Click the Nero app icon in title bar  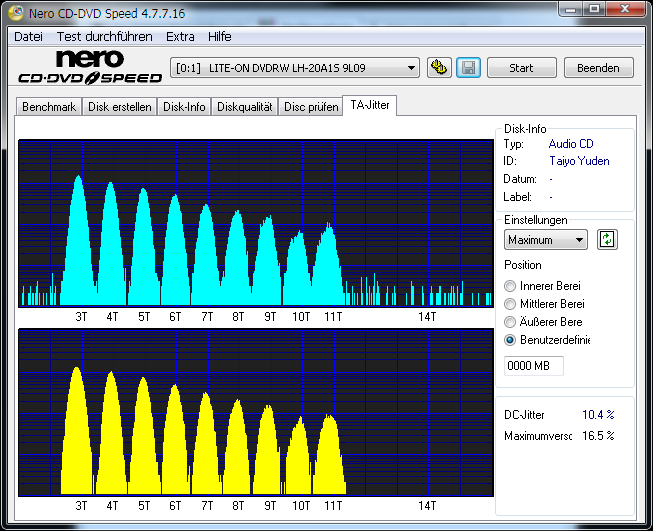[16, 13]
